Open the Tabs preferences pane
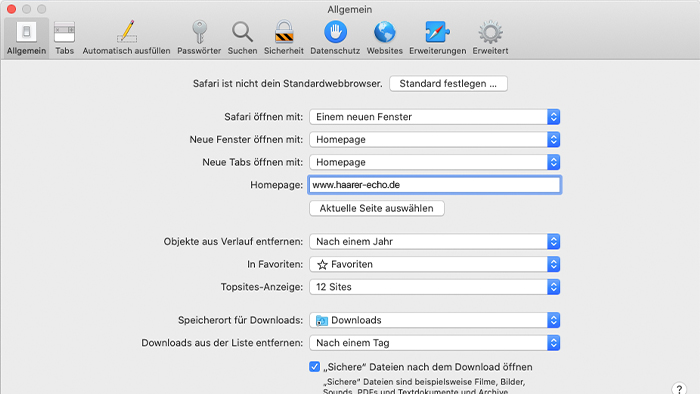 click(64, 38)
